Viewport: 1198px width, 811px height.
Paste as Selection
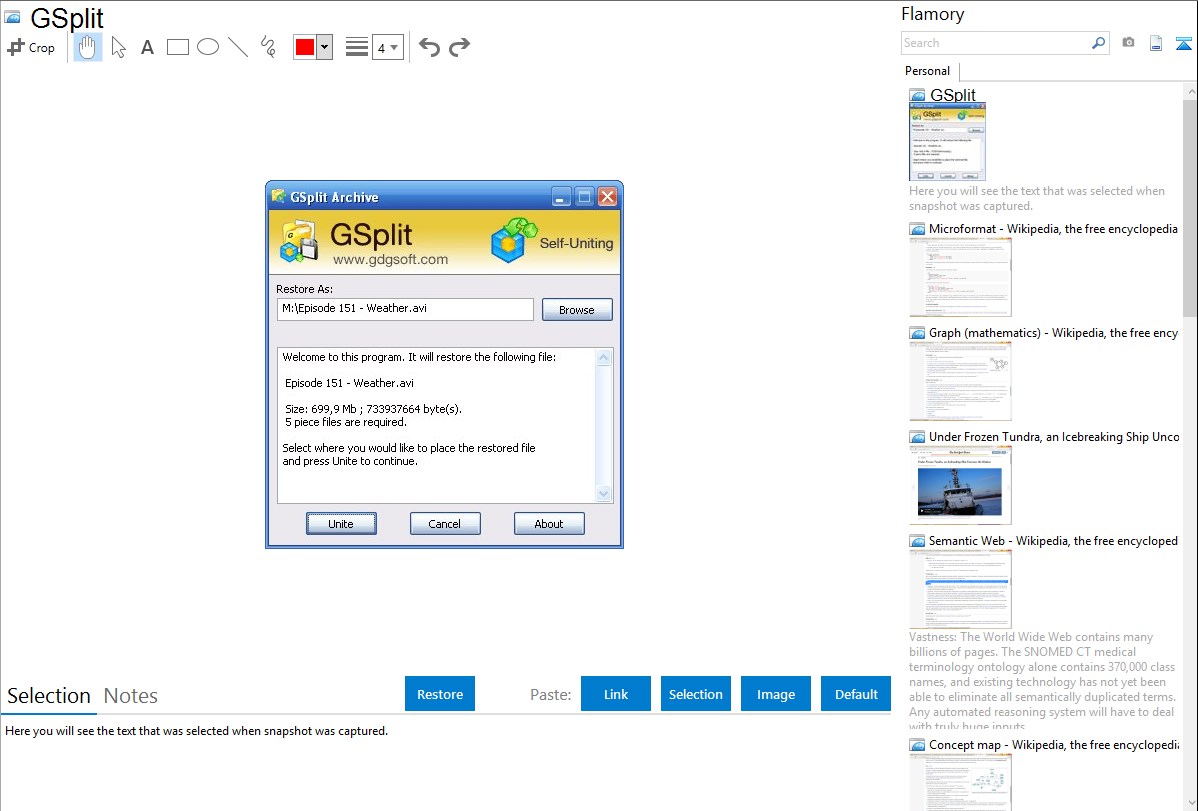(696, 694)
